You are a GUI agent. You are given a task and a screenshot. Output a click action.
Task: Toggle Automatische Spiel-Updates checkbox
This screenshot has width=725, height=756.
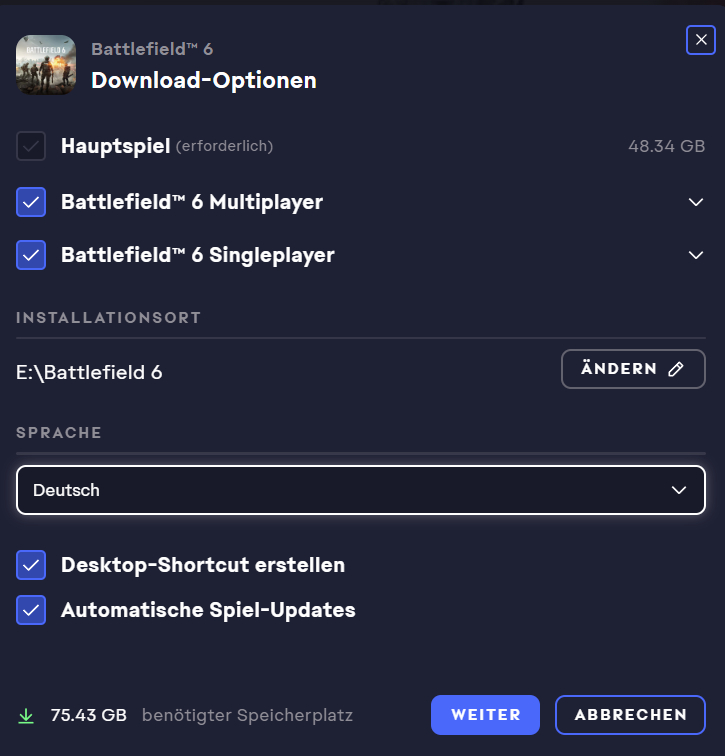[x=31, y=609]
